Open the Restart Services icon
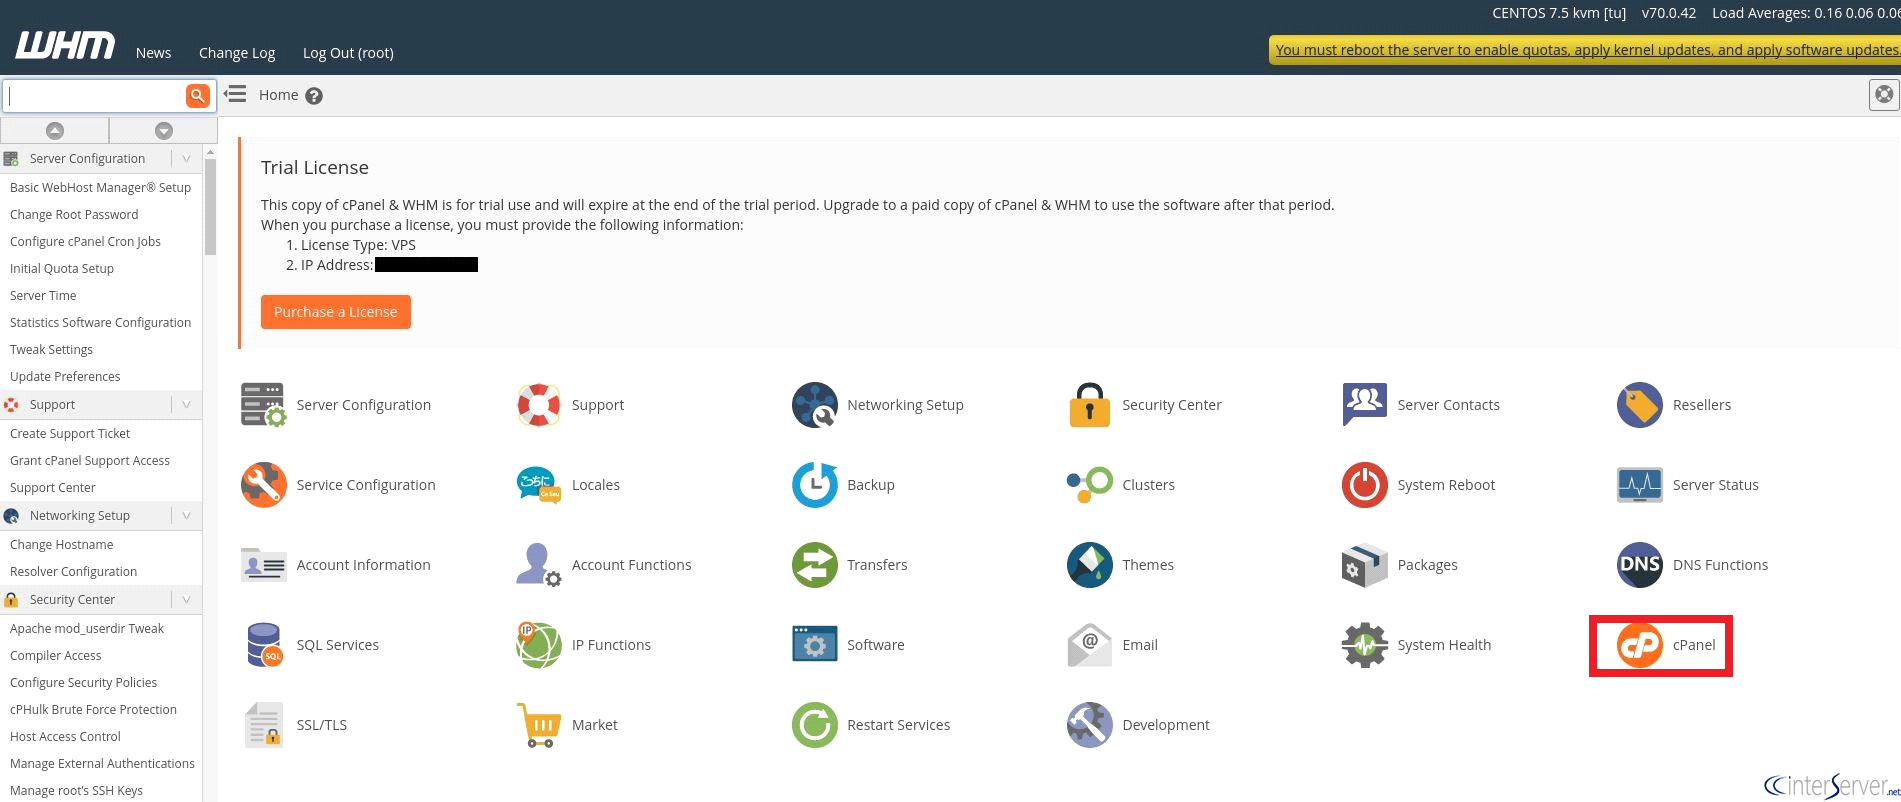This screenshot has width=1901, height=802. pyautogui.click(x=815, y=725)
